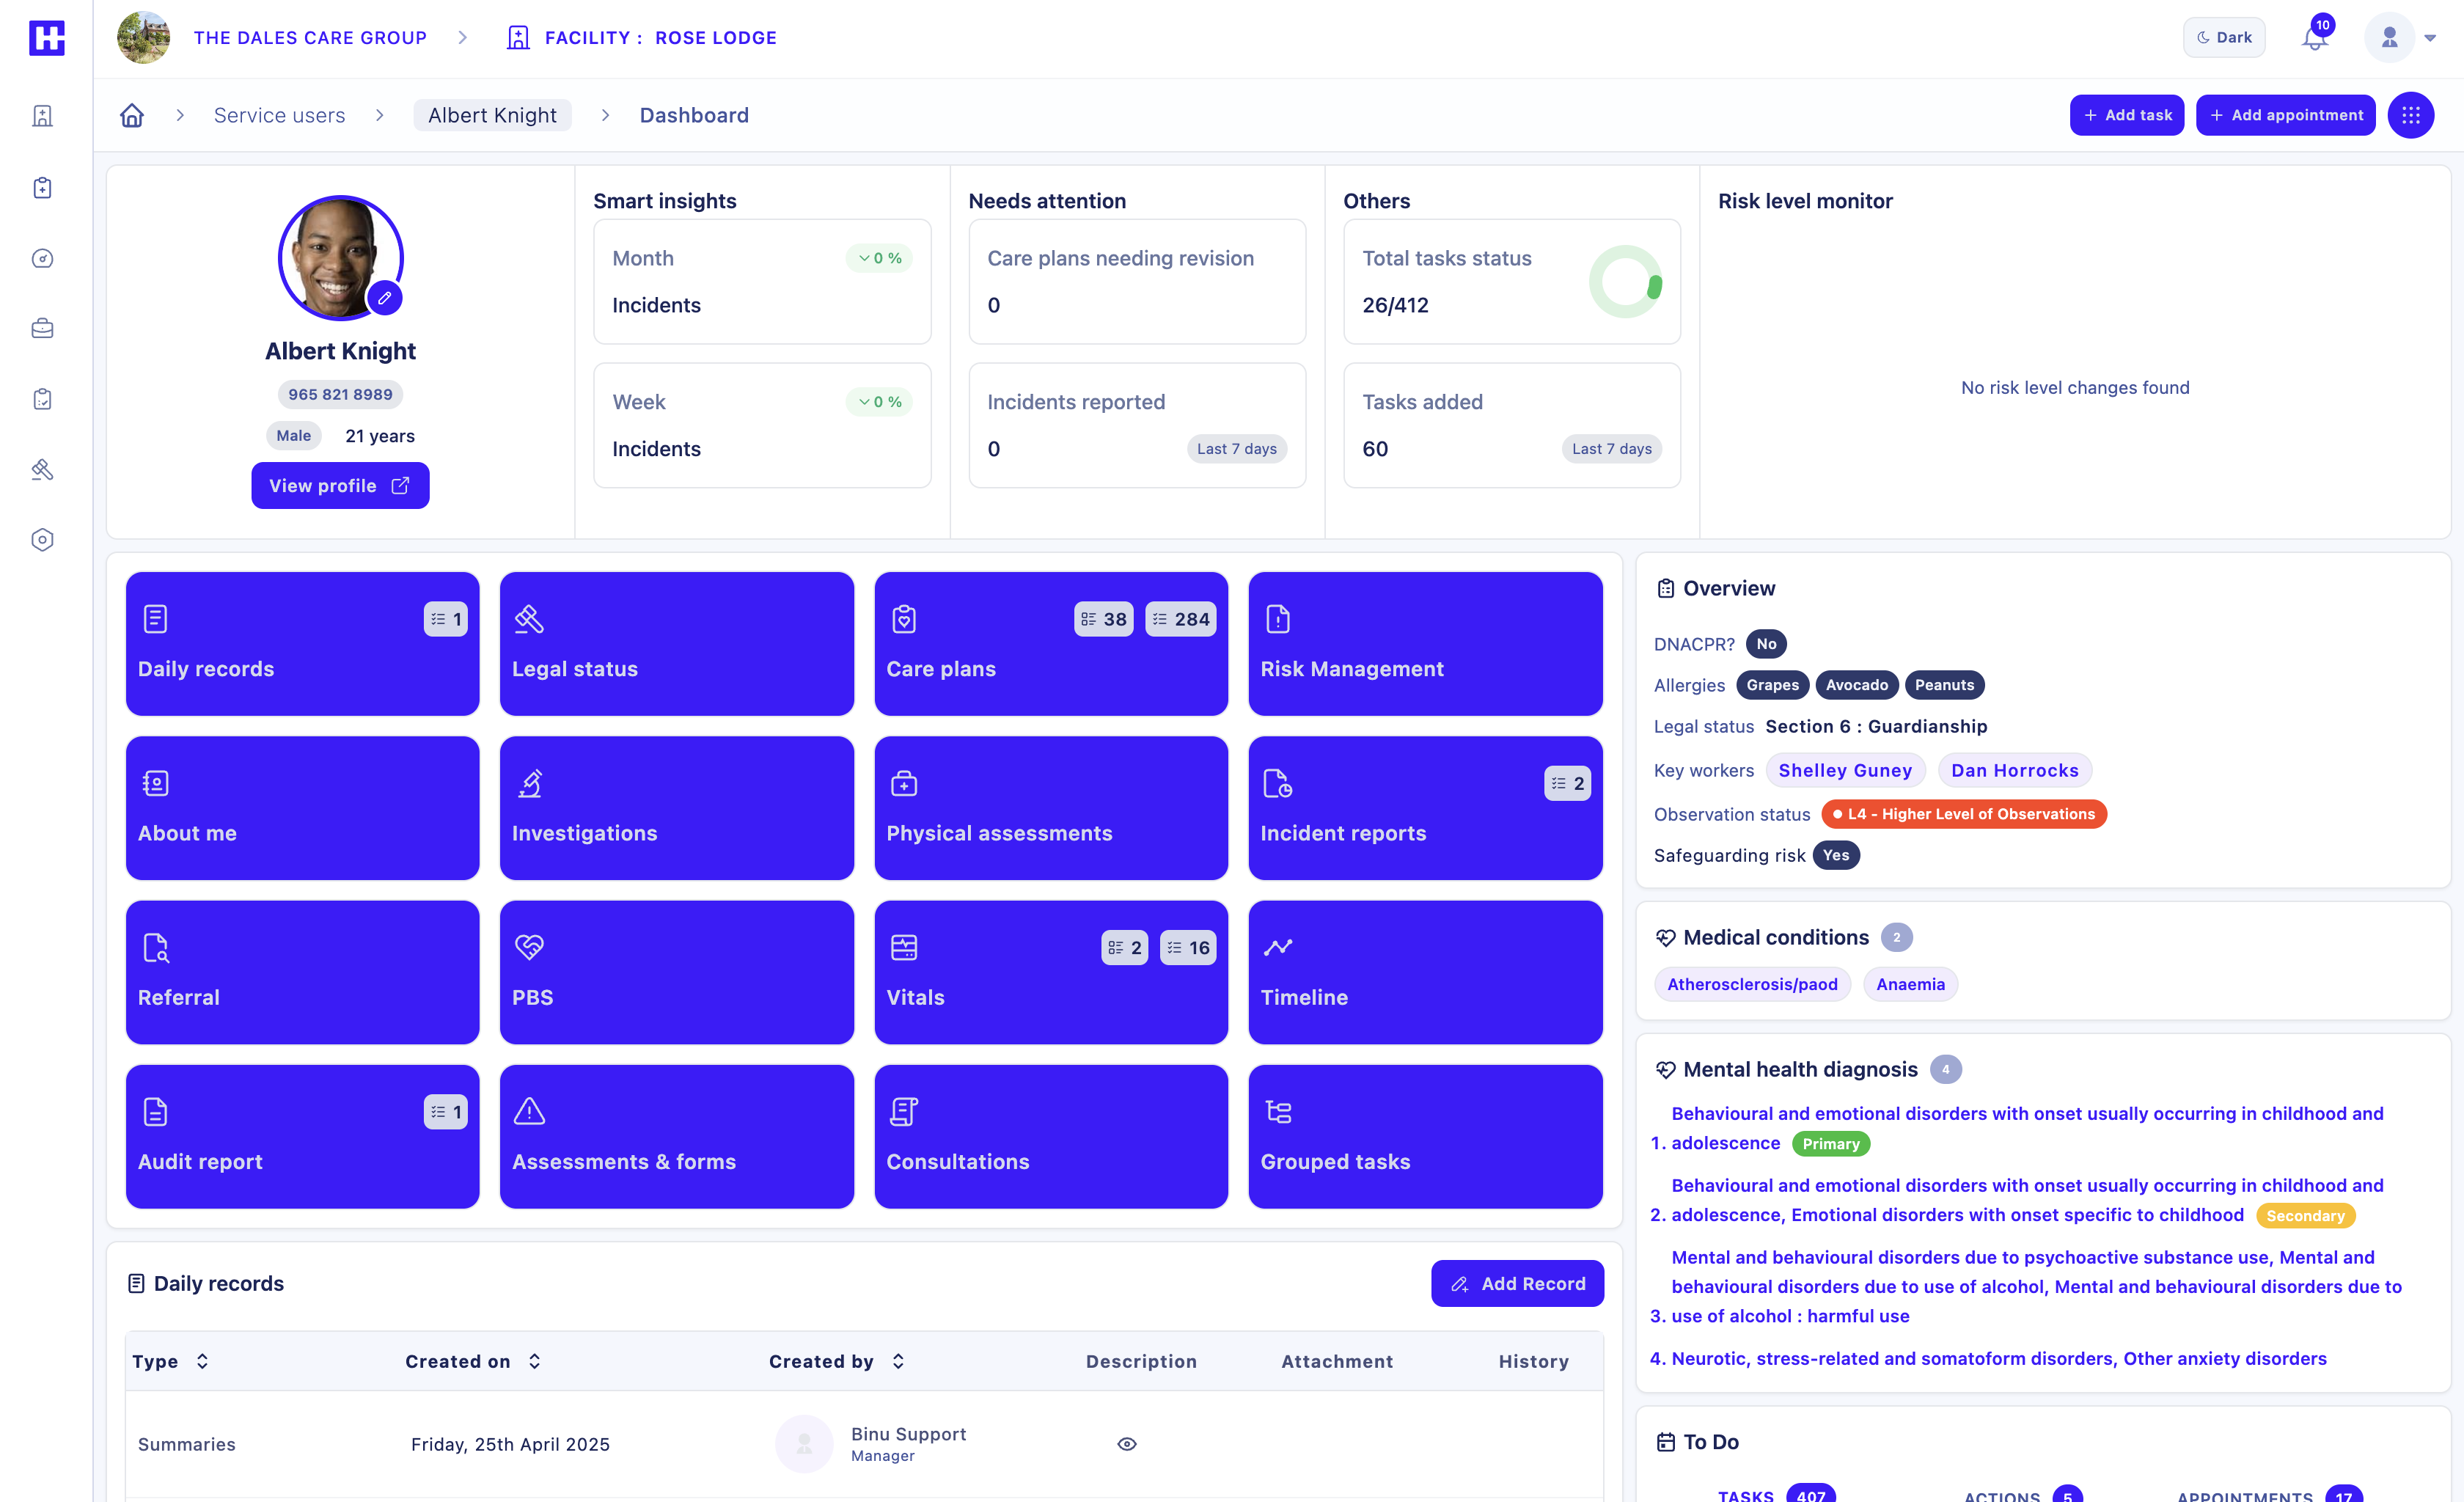This screenshot has height=1502, width=2464.
Task: Click Add Record button
Action: coord(1516,1283)
